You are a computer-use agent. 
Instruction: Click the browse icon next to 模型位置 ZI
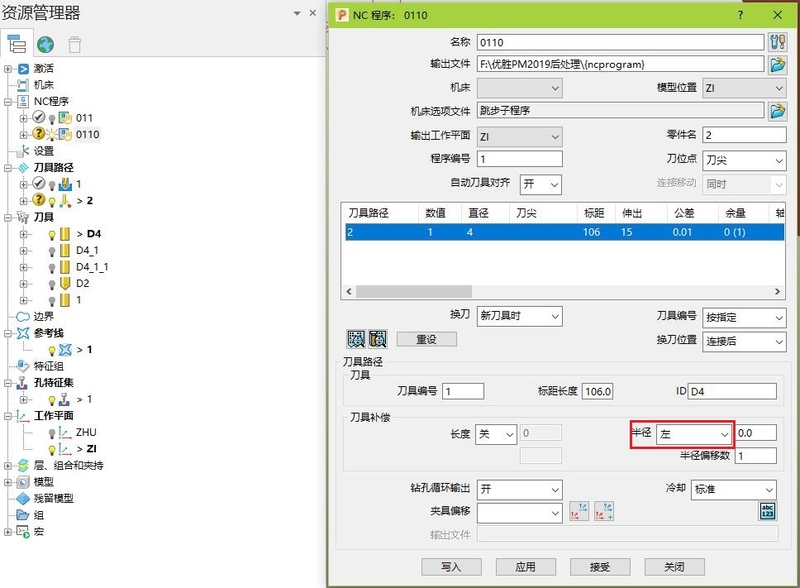coord(777,111)
